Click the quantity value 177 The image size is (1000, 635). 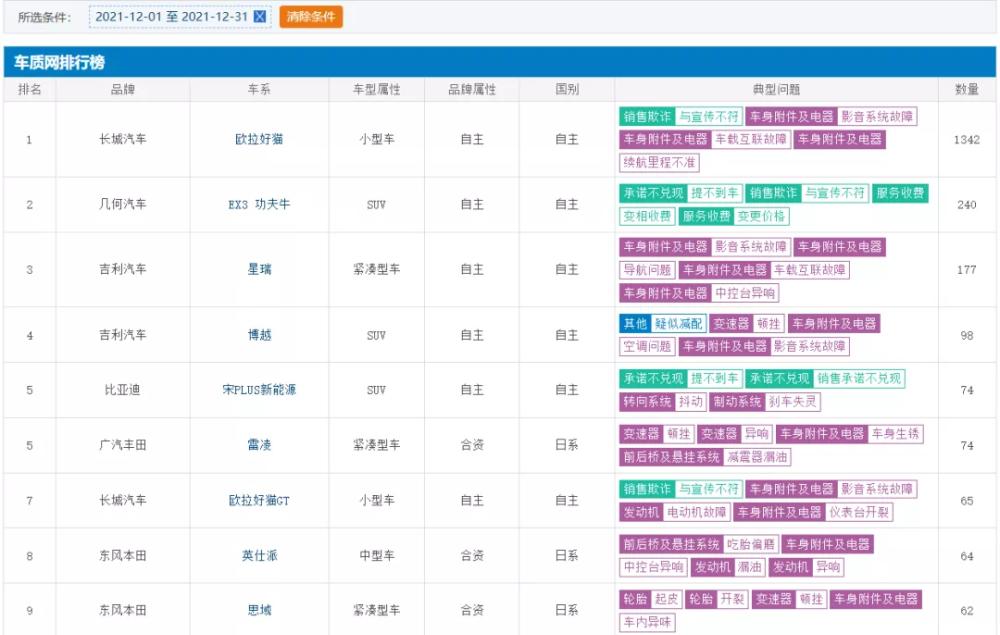(966, 270)
